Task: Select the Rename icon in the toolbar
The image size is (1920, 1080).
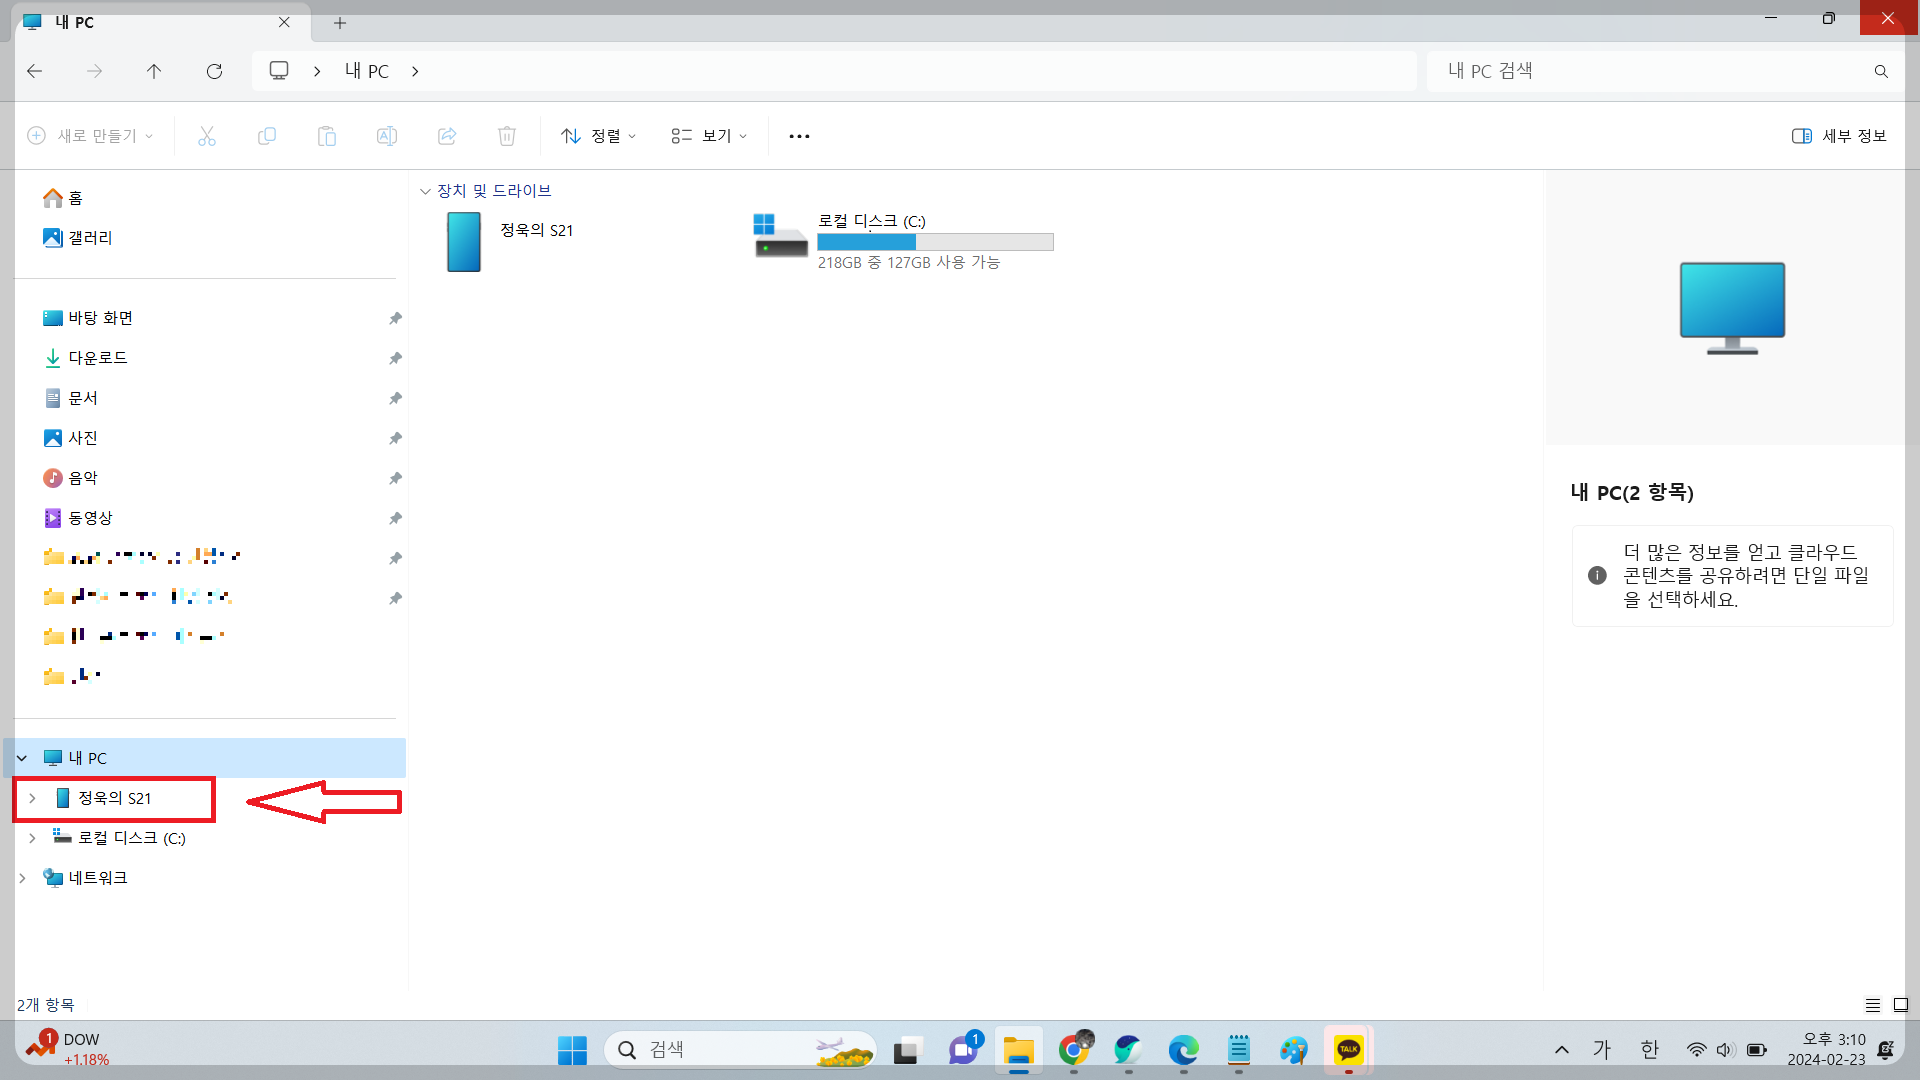Action: pyautogui.click(x=387, y=136)
